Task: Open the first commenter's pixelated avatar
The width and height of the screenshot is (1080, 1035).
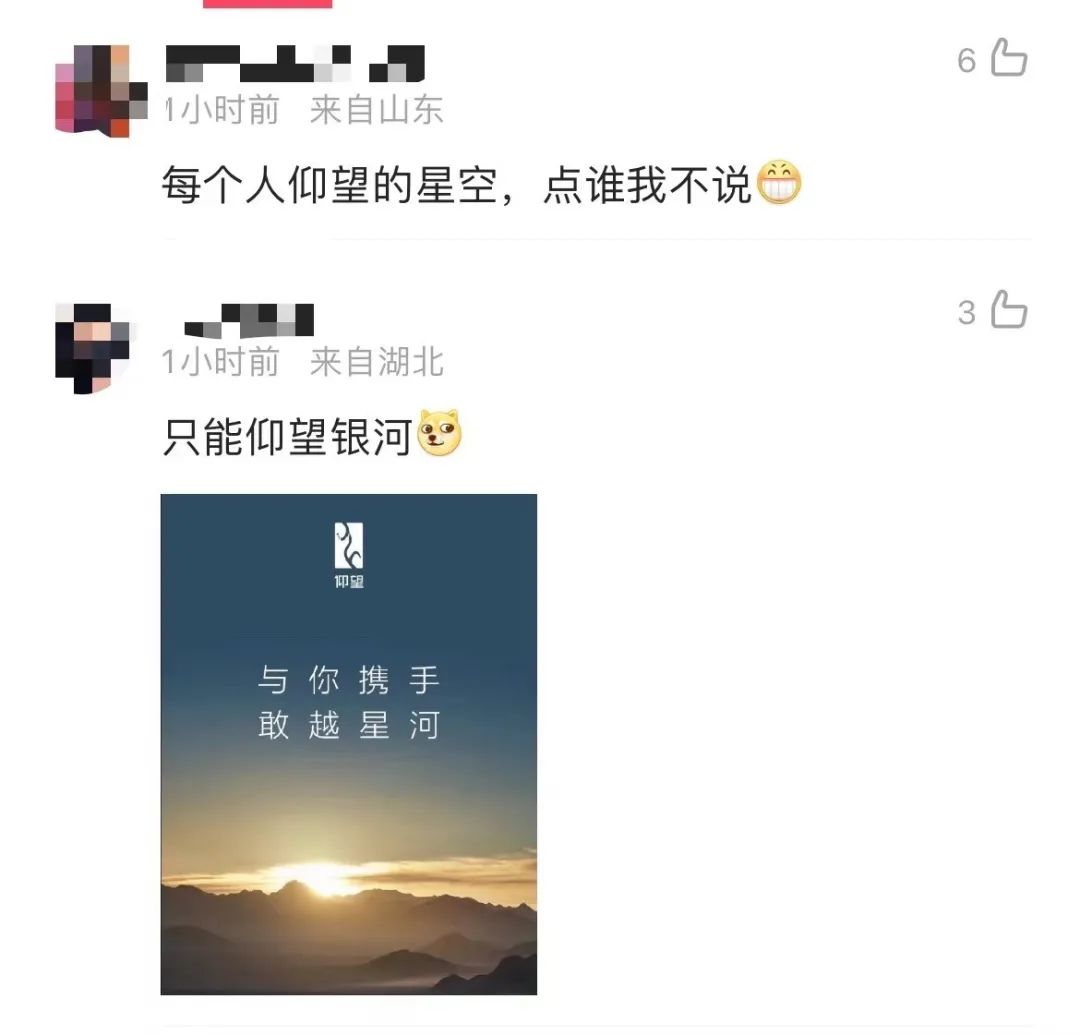Action: [101, 90]
